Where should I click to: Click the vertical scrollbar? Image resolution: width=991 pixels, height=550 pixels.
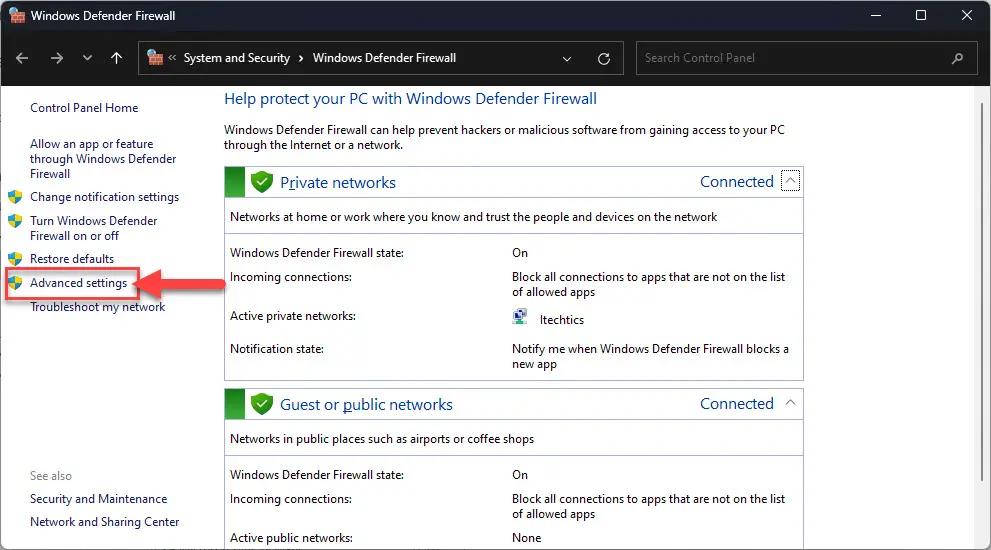click(x=982, y=291)
